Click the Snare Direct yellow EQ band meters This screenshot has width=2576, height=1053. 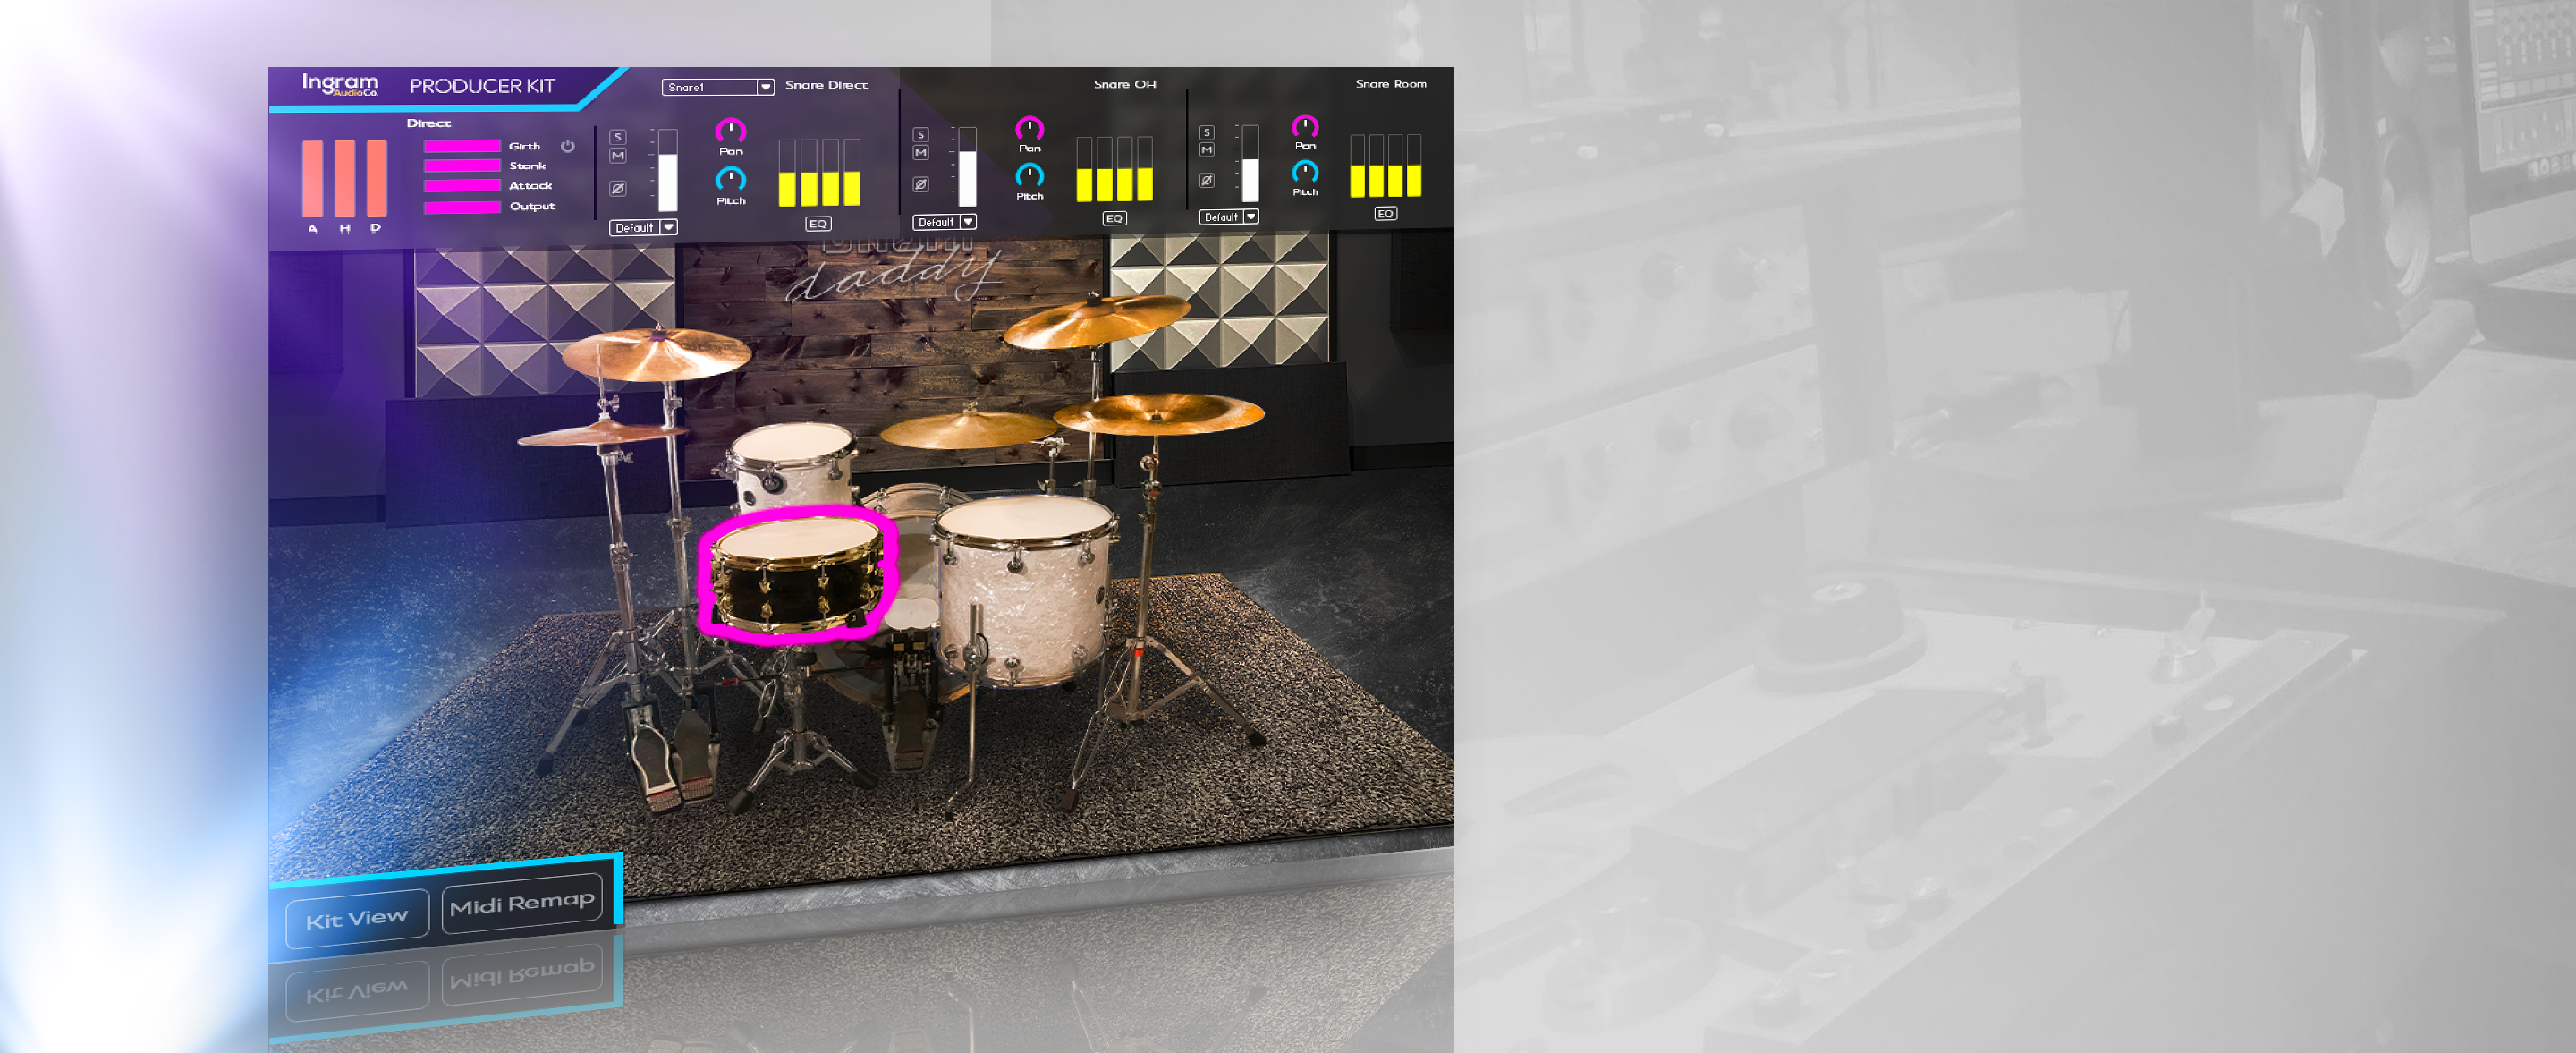(819, 173)
